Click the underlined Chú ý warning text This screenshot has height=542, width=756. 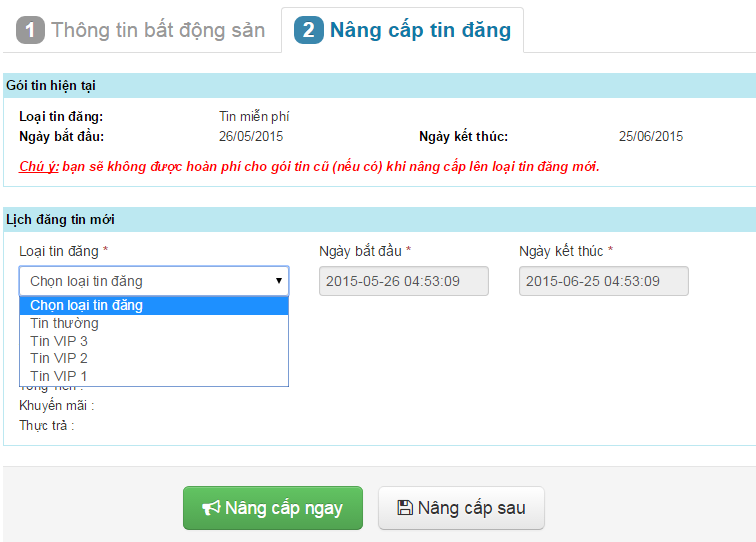point(39,166)
